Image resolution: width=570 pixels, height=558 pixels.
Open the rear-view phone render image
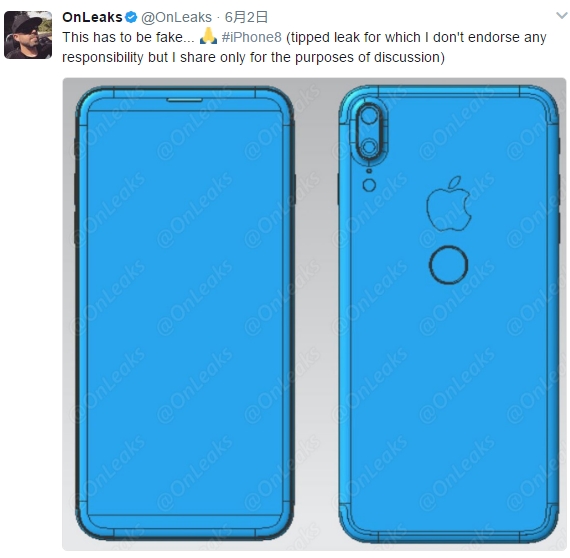tap(449, 314)
